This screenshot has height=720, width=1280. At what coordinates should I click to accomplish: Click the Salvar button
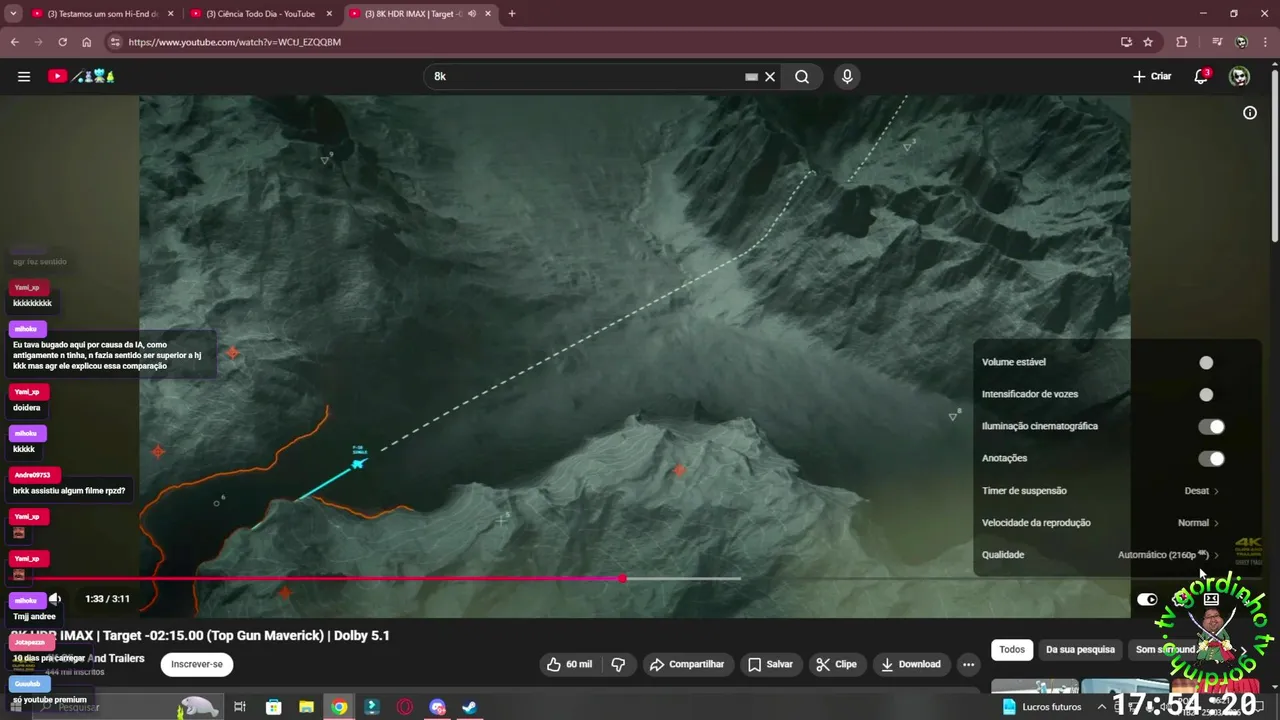point(770,664)
